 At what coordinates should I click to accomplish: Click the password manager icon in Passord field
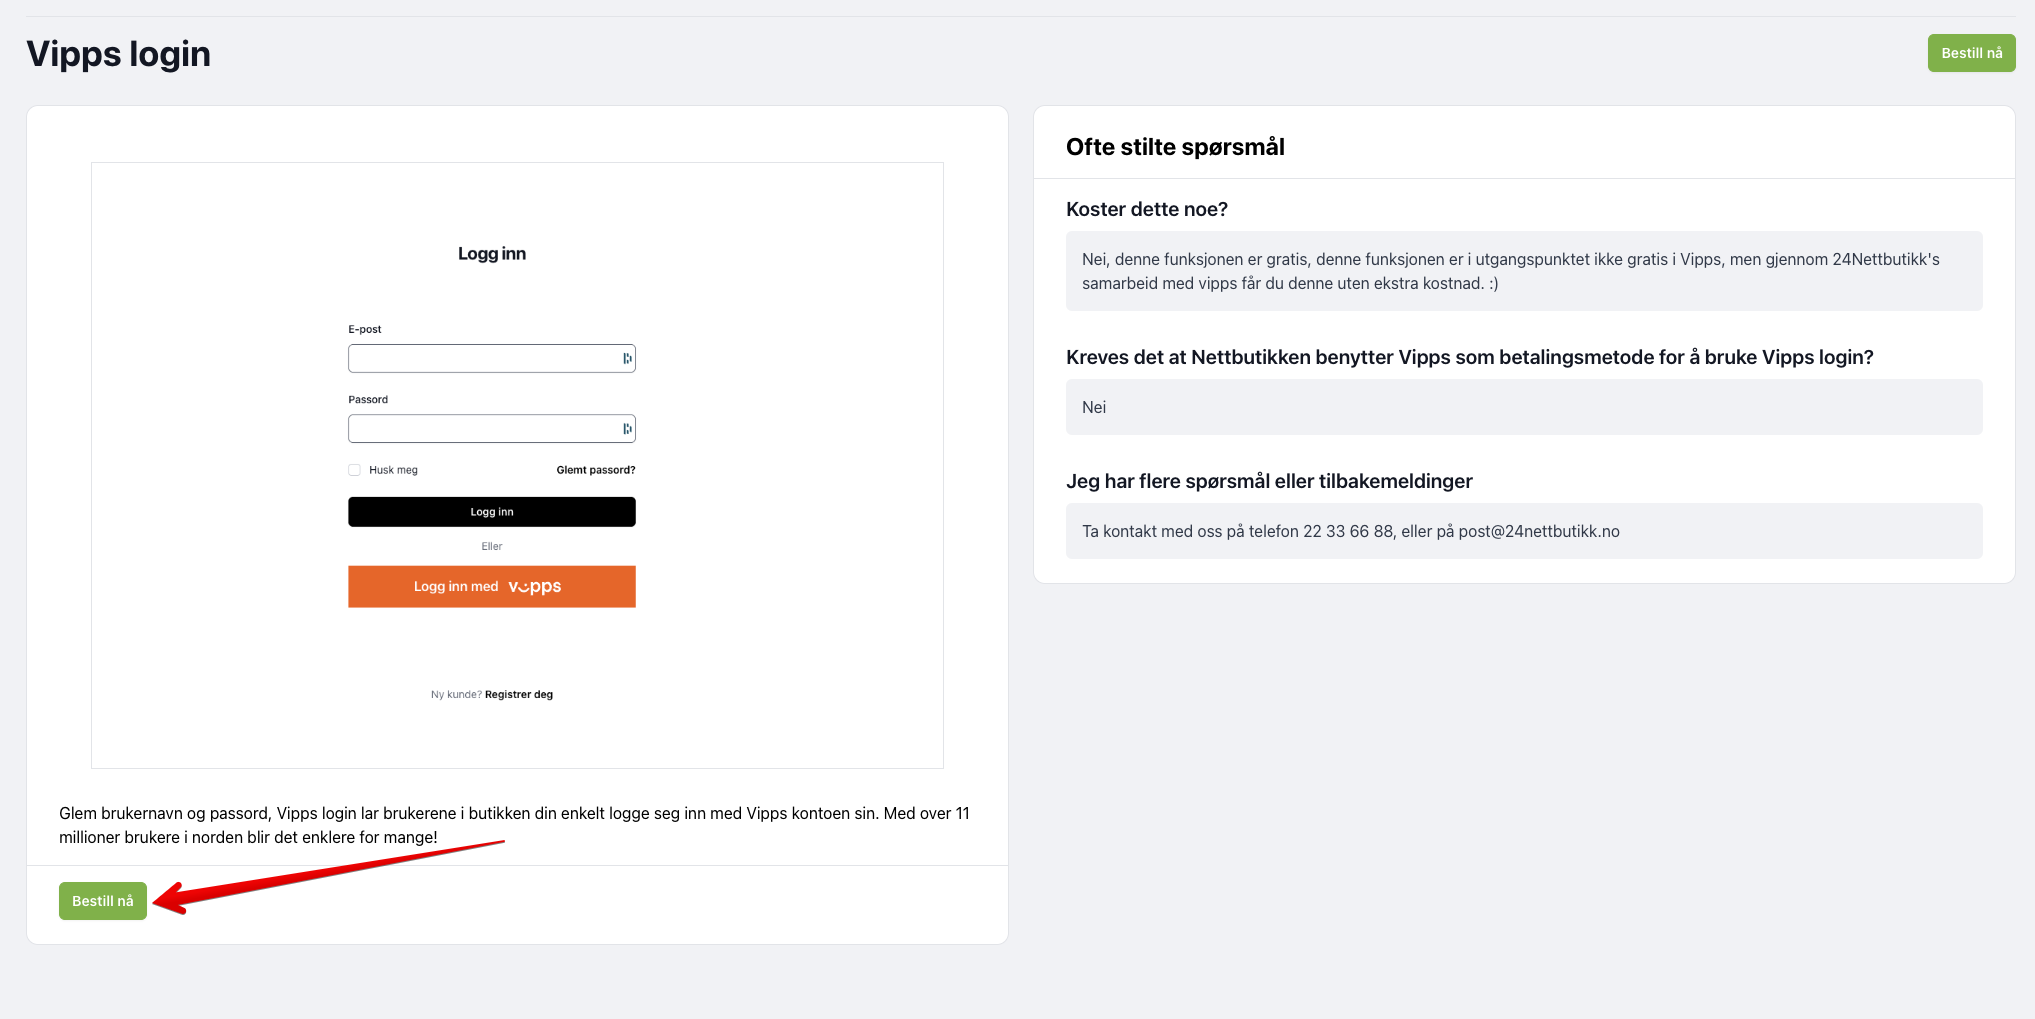pyautogui.click(x=627, y=429)
